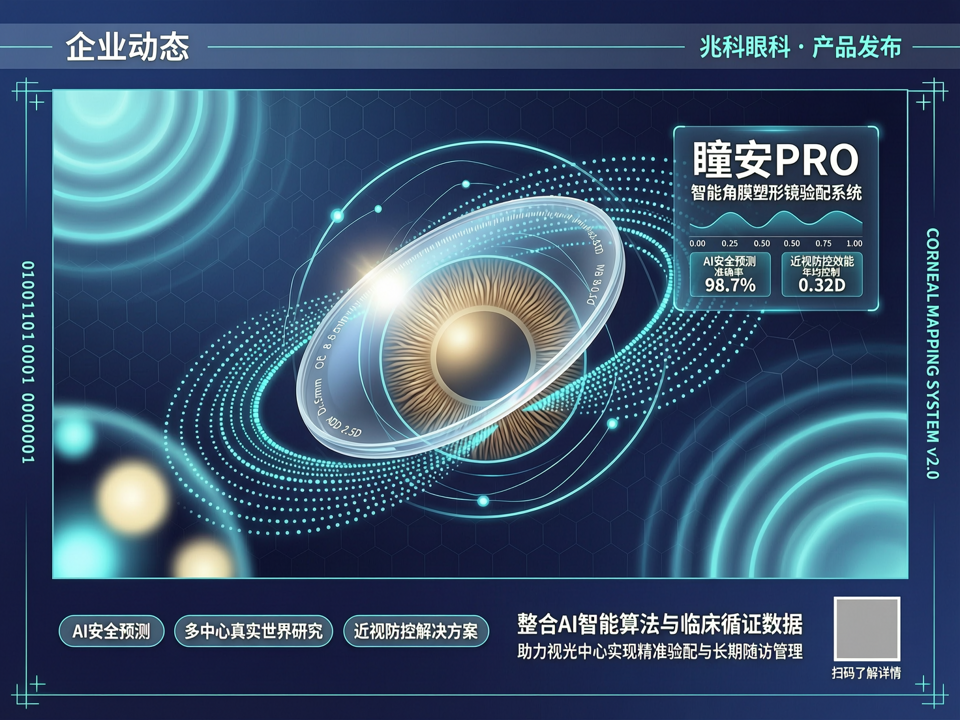Click the QR code placeholder square
The height and width of the screenshot is (720, 960).
pyautogui.click(x=867, y=629)
